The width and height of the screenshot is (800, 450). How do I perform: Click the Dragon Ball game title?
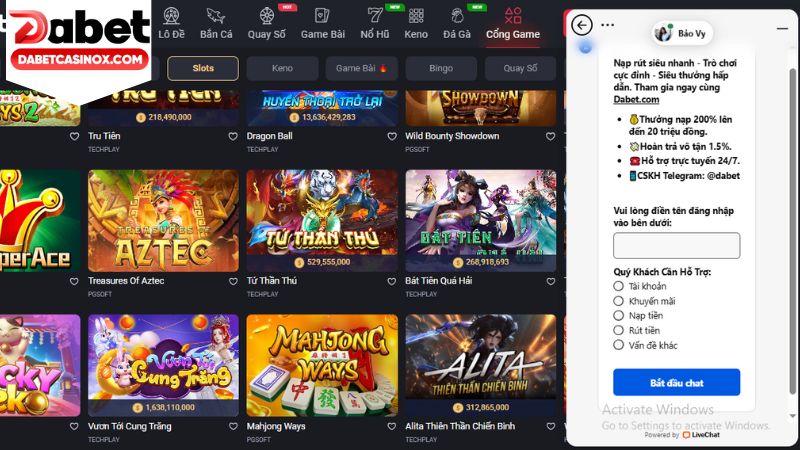(x=269, y=136)
